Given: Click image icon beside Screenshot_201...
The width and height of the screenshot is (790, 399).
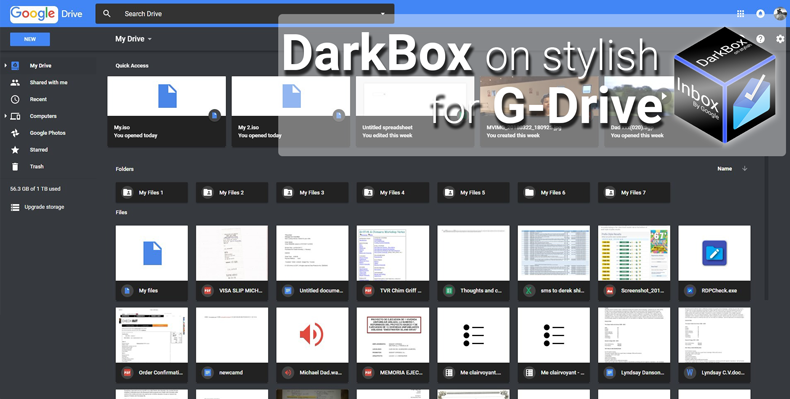Looking at the screenshot, I should coord(609,291).
